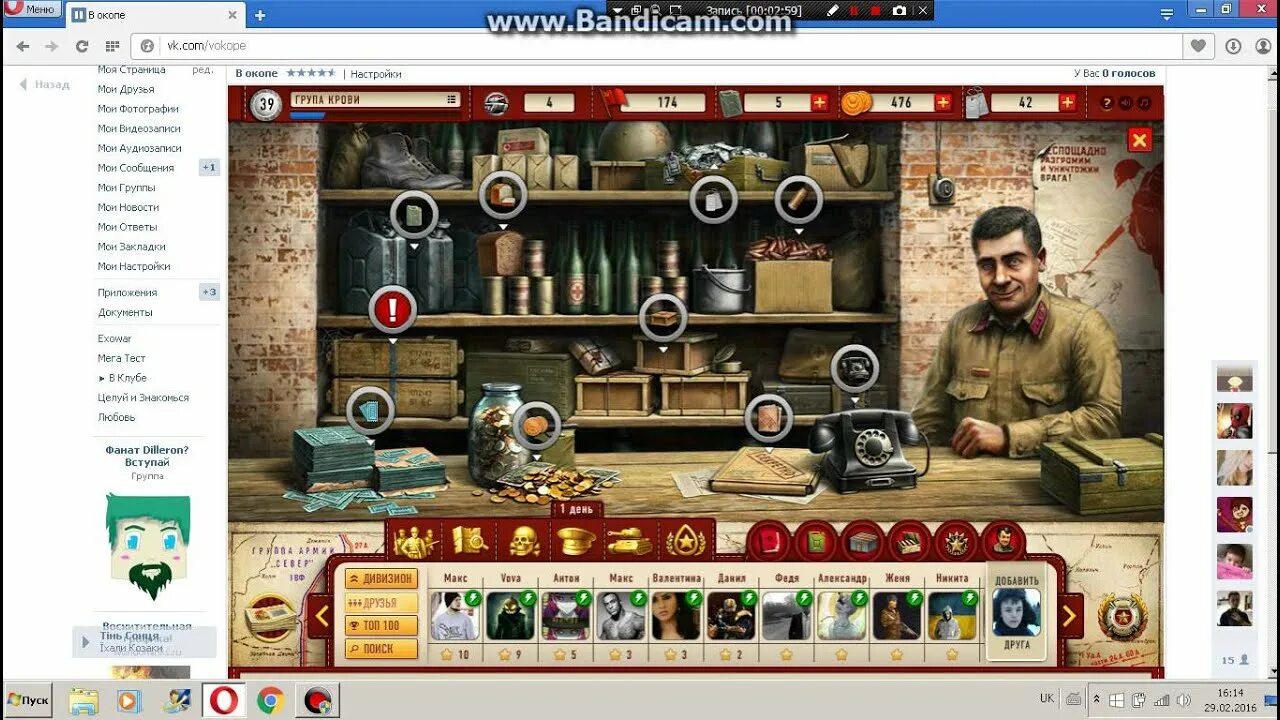Click the round green canister button
The width and height of the screenshot is (1280, 720).
coord(815,541)
